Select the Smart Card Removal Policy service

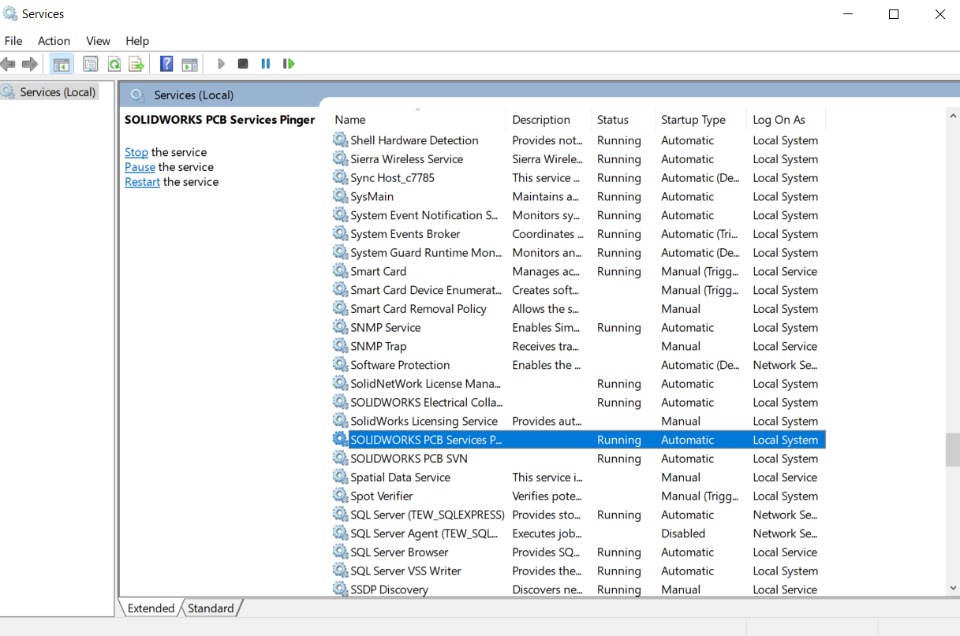(579, 309)
